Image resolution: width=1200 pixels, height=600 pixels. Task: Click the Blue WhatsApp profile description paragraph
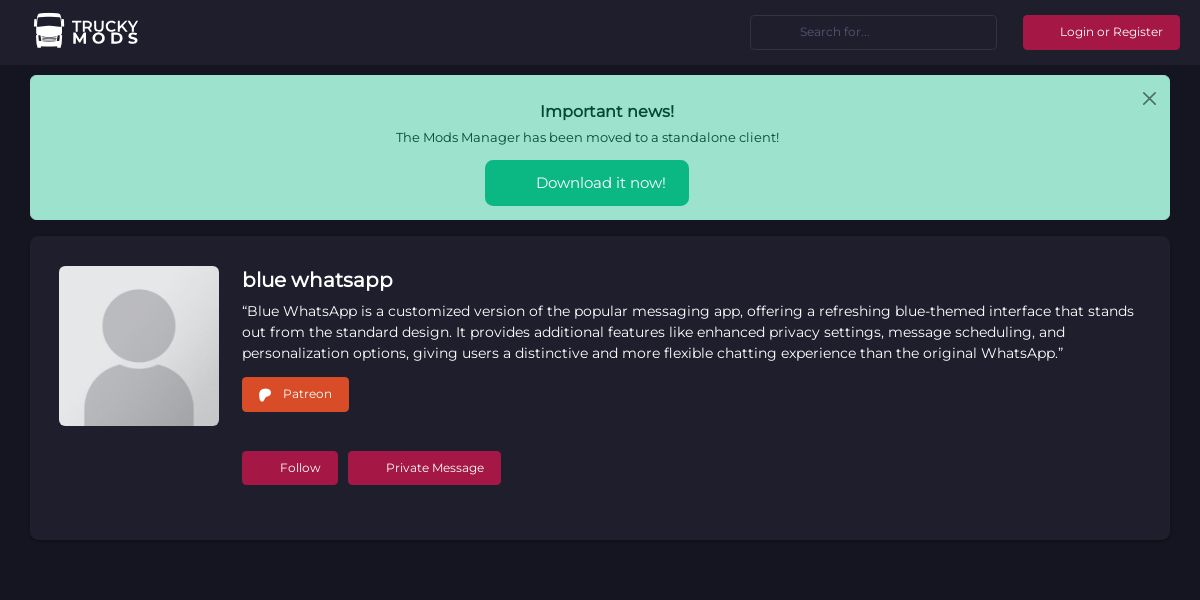pos(688,332)
